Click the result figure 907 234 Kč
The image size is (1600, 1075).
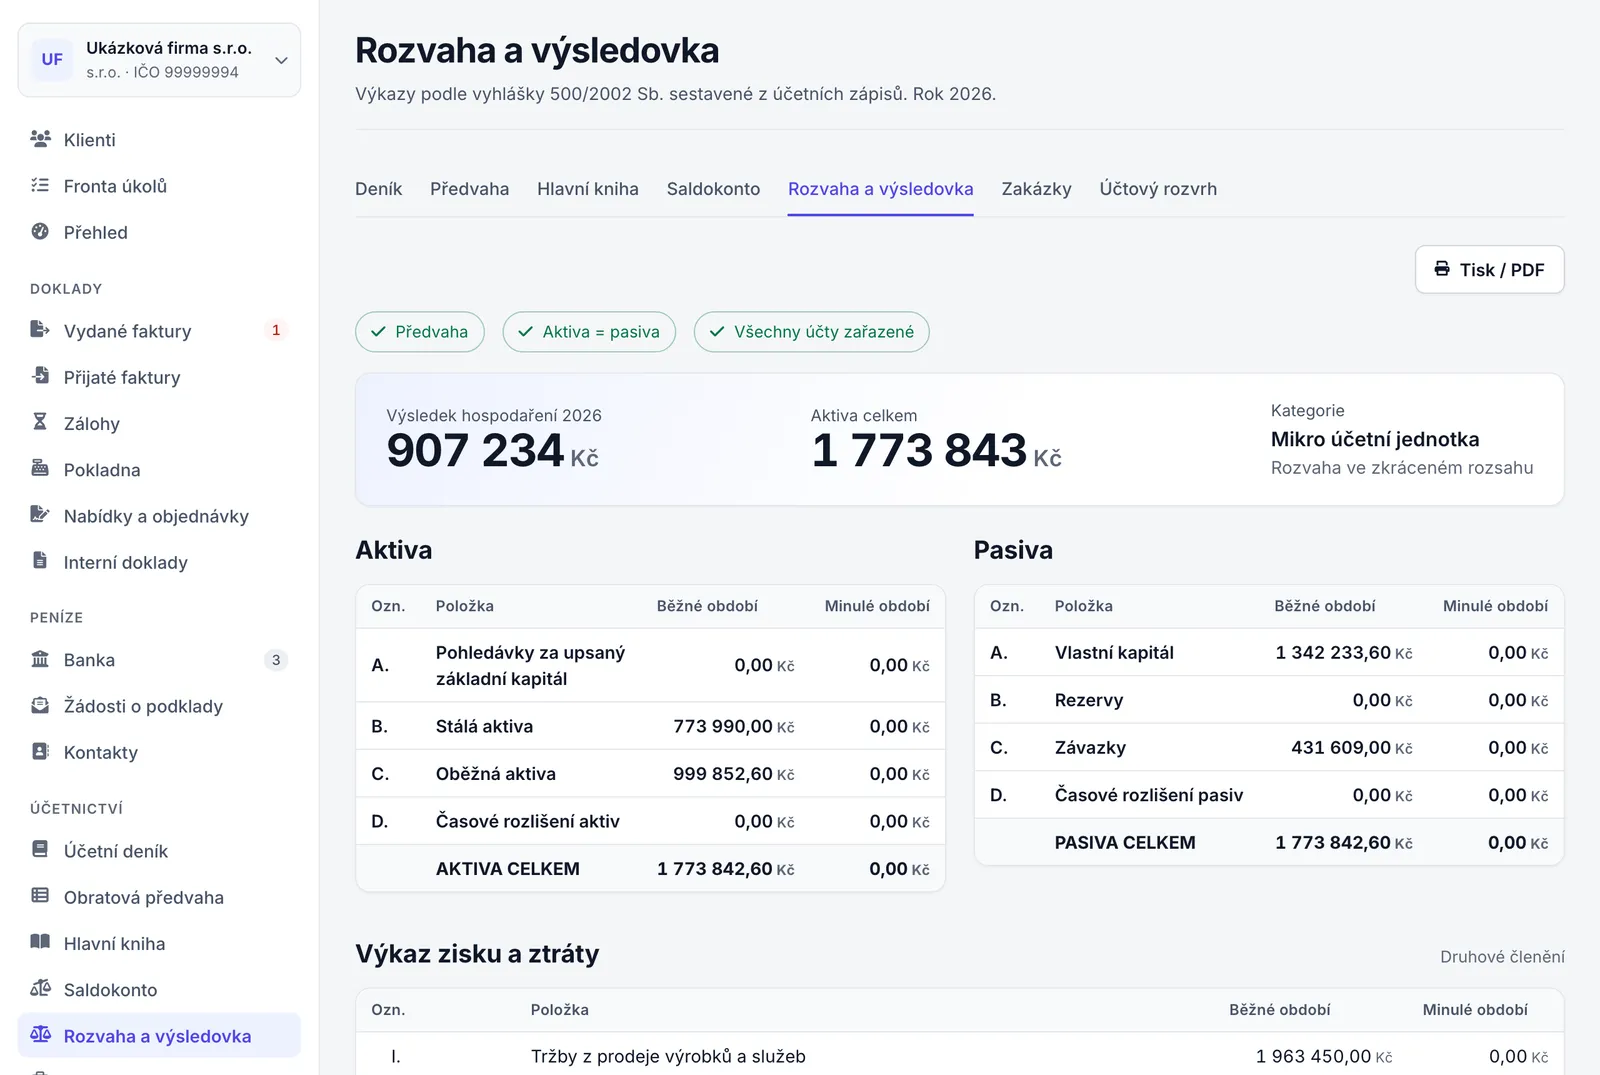492,450
